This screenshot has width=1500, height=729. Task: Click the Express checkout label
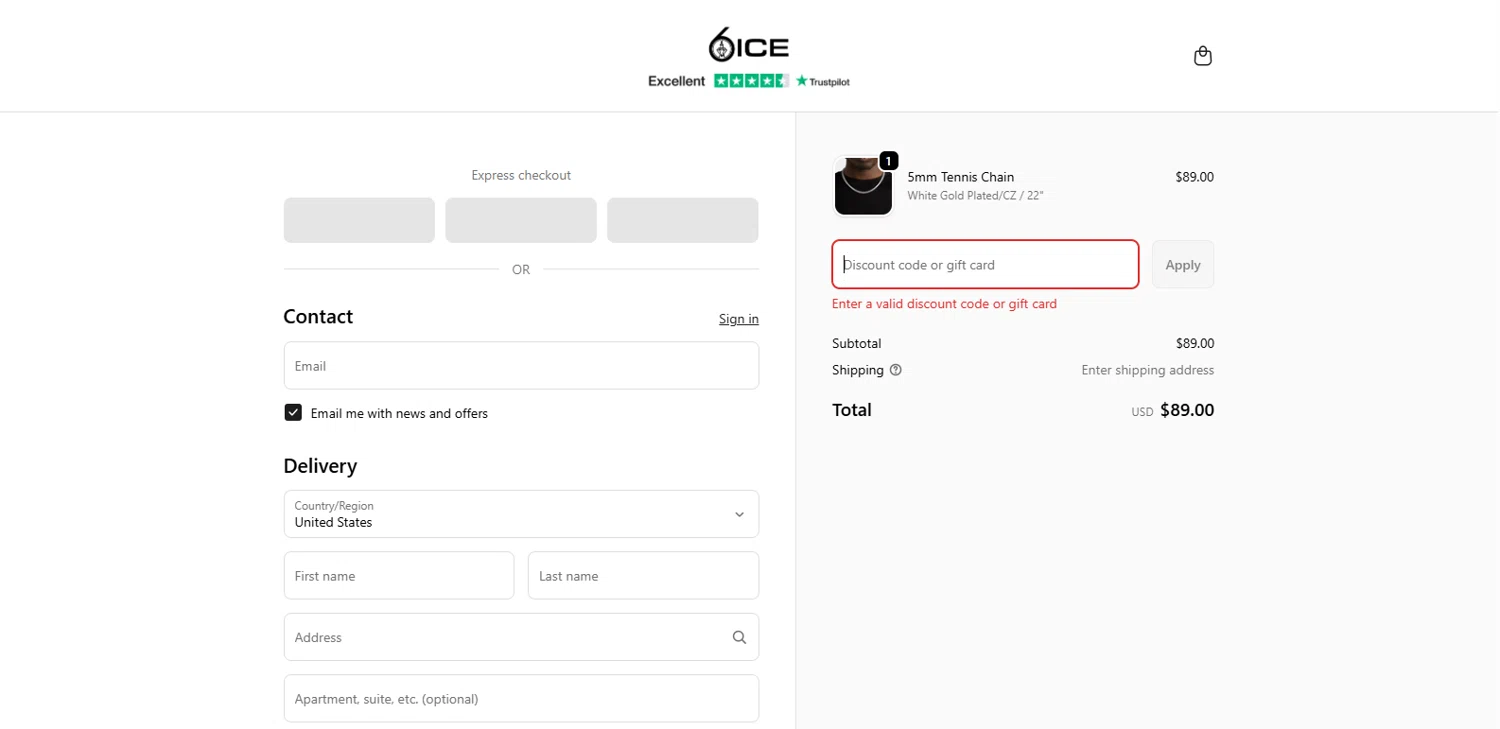(x=521, y=175)
